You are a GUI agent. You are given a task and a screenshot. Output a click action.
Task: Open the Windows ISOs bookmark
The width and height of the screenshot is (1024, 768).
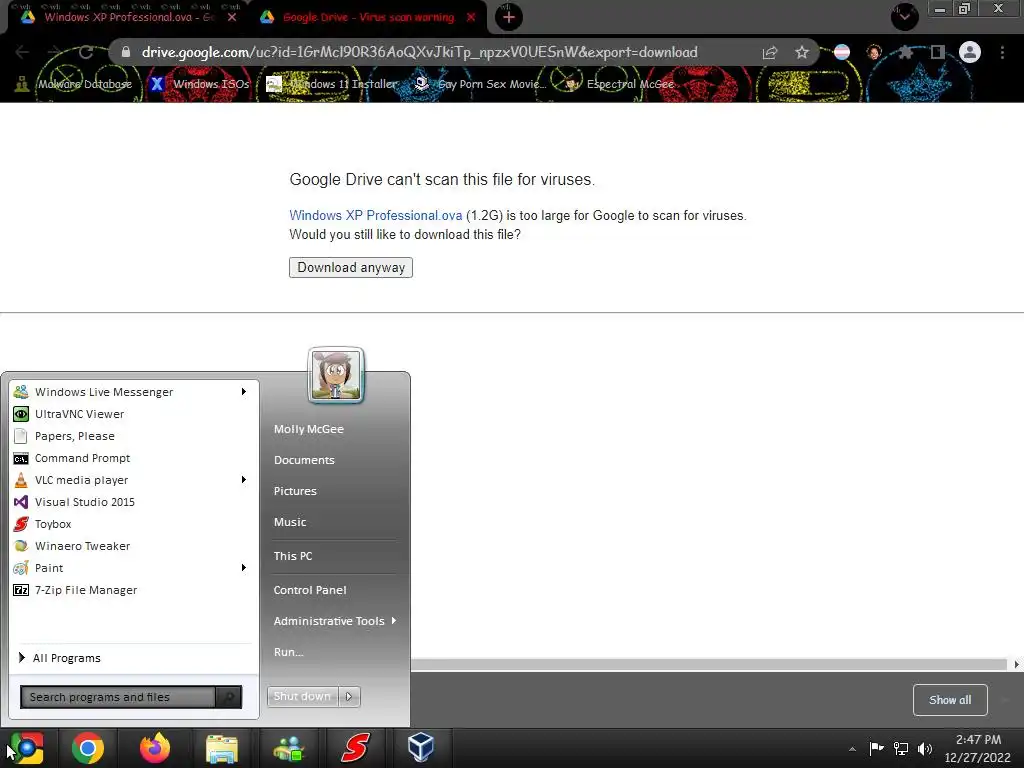[x=200, y=84]
